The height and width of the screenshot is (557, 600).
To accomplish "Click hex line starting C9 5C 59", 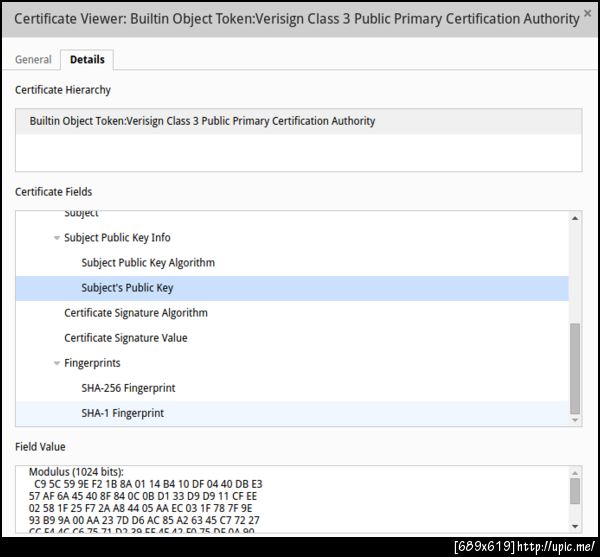I will (148, 484).
